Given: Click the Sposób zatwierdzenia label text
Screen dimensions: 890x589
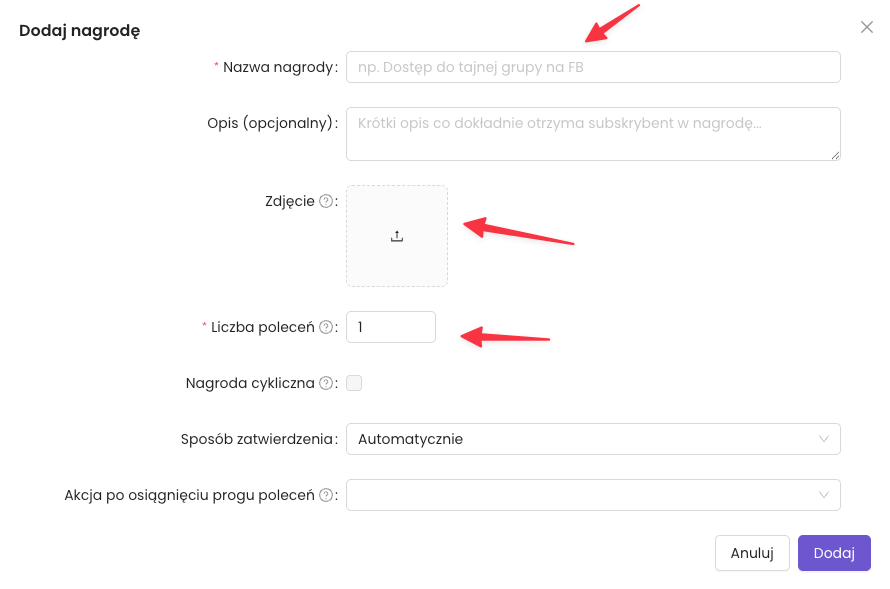Looking at the screenshot, I should tap(256, 439).
